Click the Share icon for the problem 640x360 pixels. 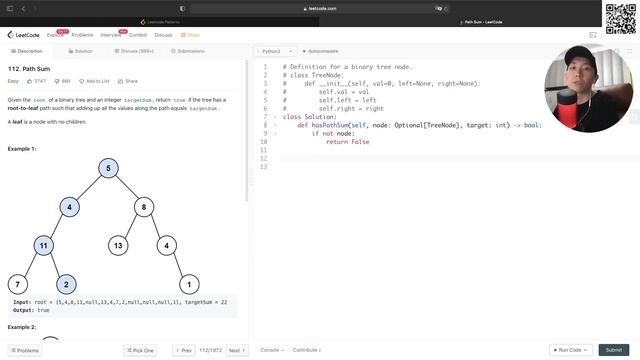tap(120, 81)
